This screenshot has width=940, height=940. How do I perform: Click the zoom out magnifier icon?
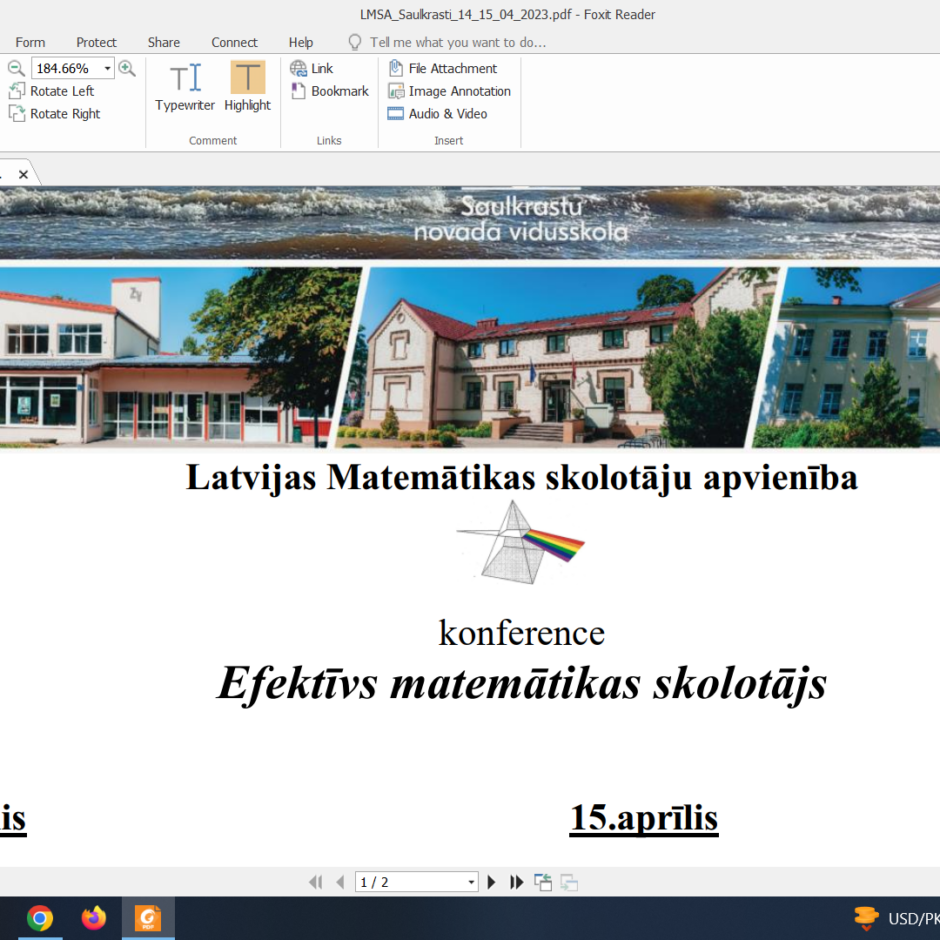click(x=16, y=68)
